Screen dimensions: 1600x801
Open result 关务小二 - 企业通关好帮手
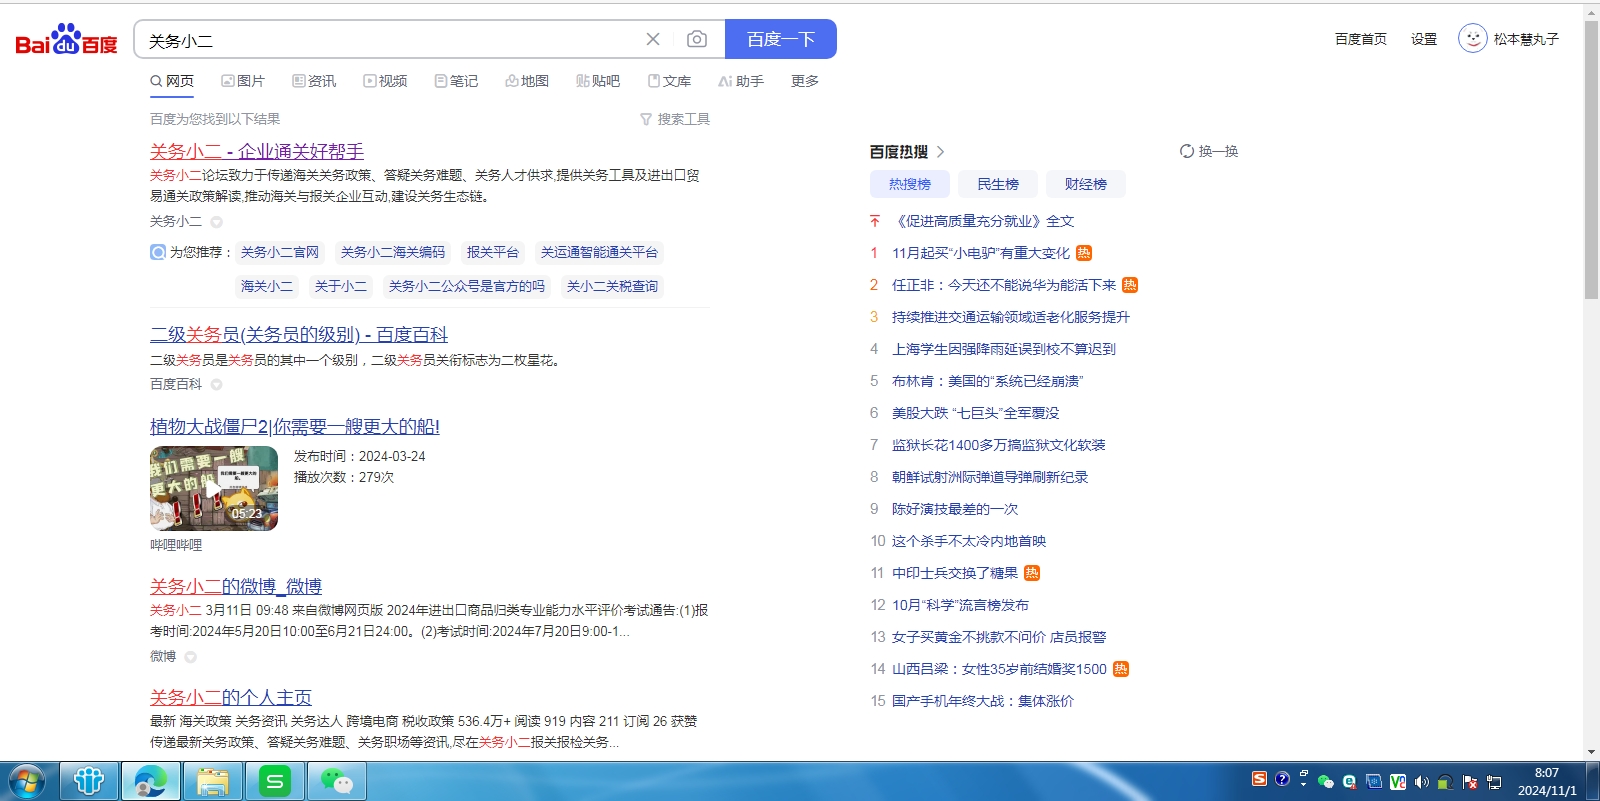coord(257,151)
